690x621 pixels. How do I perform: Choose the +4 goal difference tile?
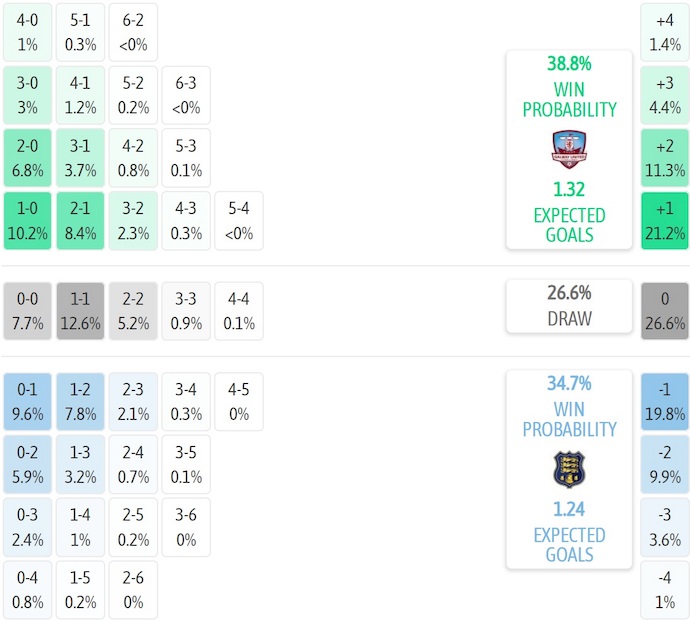pos(665,32)
